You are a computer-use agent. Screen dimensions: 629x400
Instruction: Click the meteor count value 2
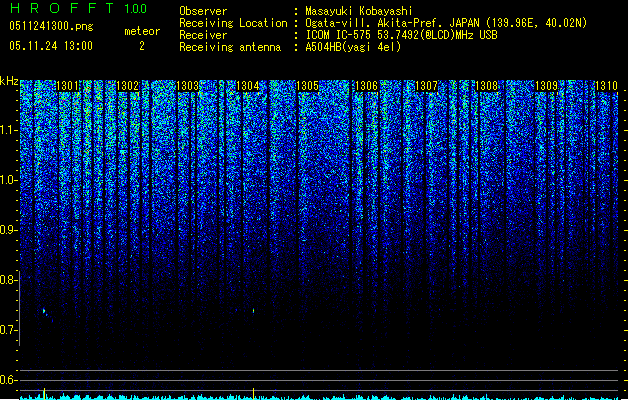[142, 46]
